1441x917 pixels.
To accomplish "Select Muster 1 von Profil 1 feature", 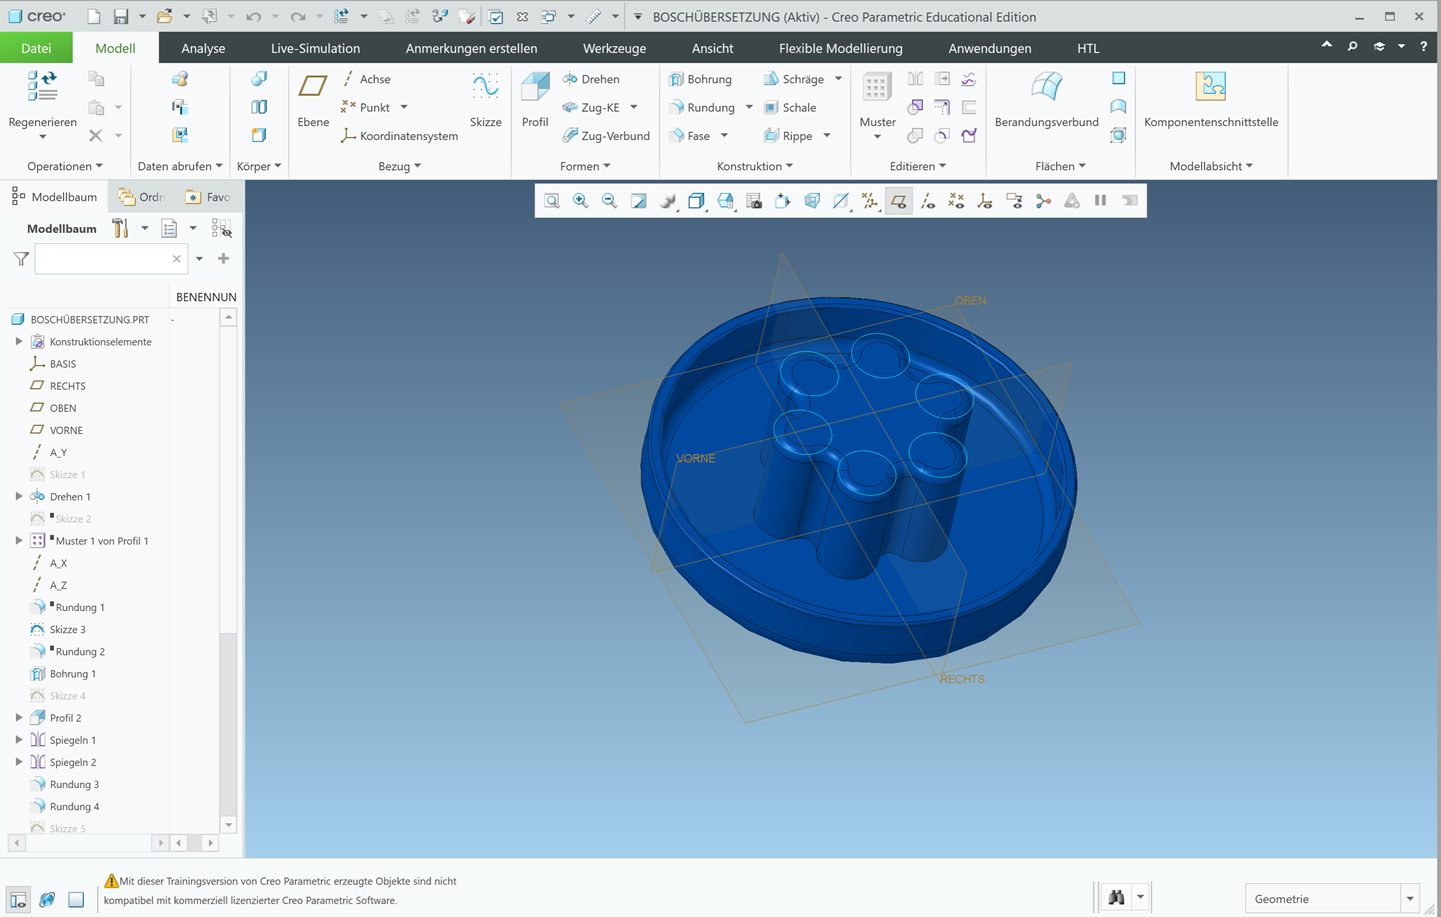I will pos(102,541).
